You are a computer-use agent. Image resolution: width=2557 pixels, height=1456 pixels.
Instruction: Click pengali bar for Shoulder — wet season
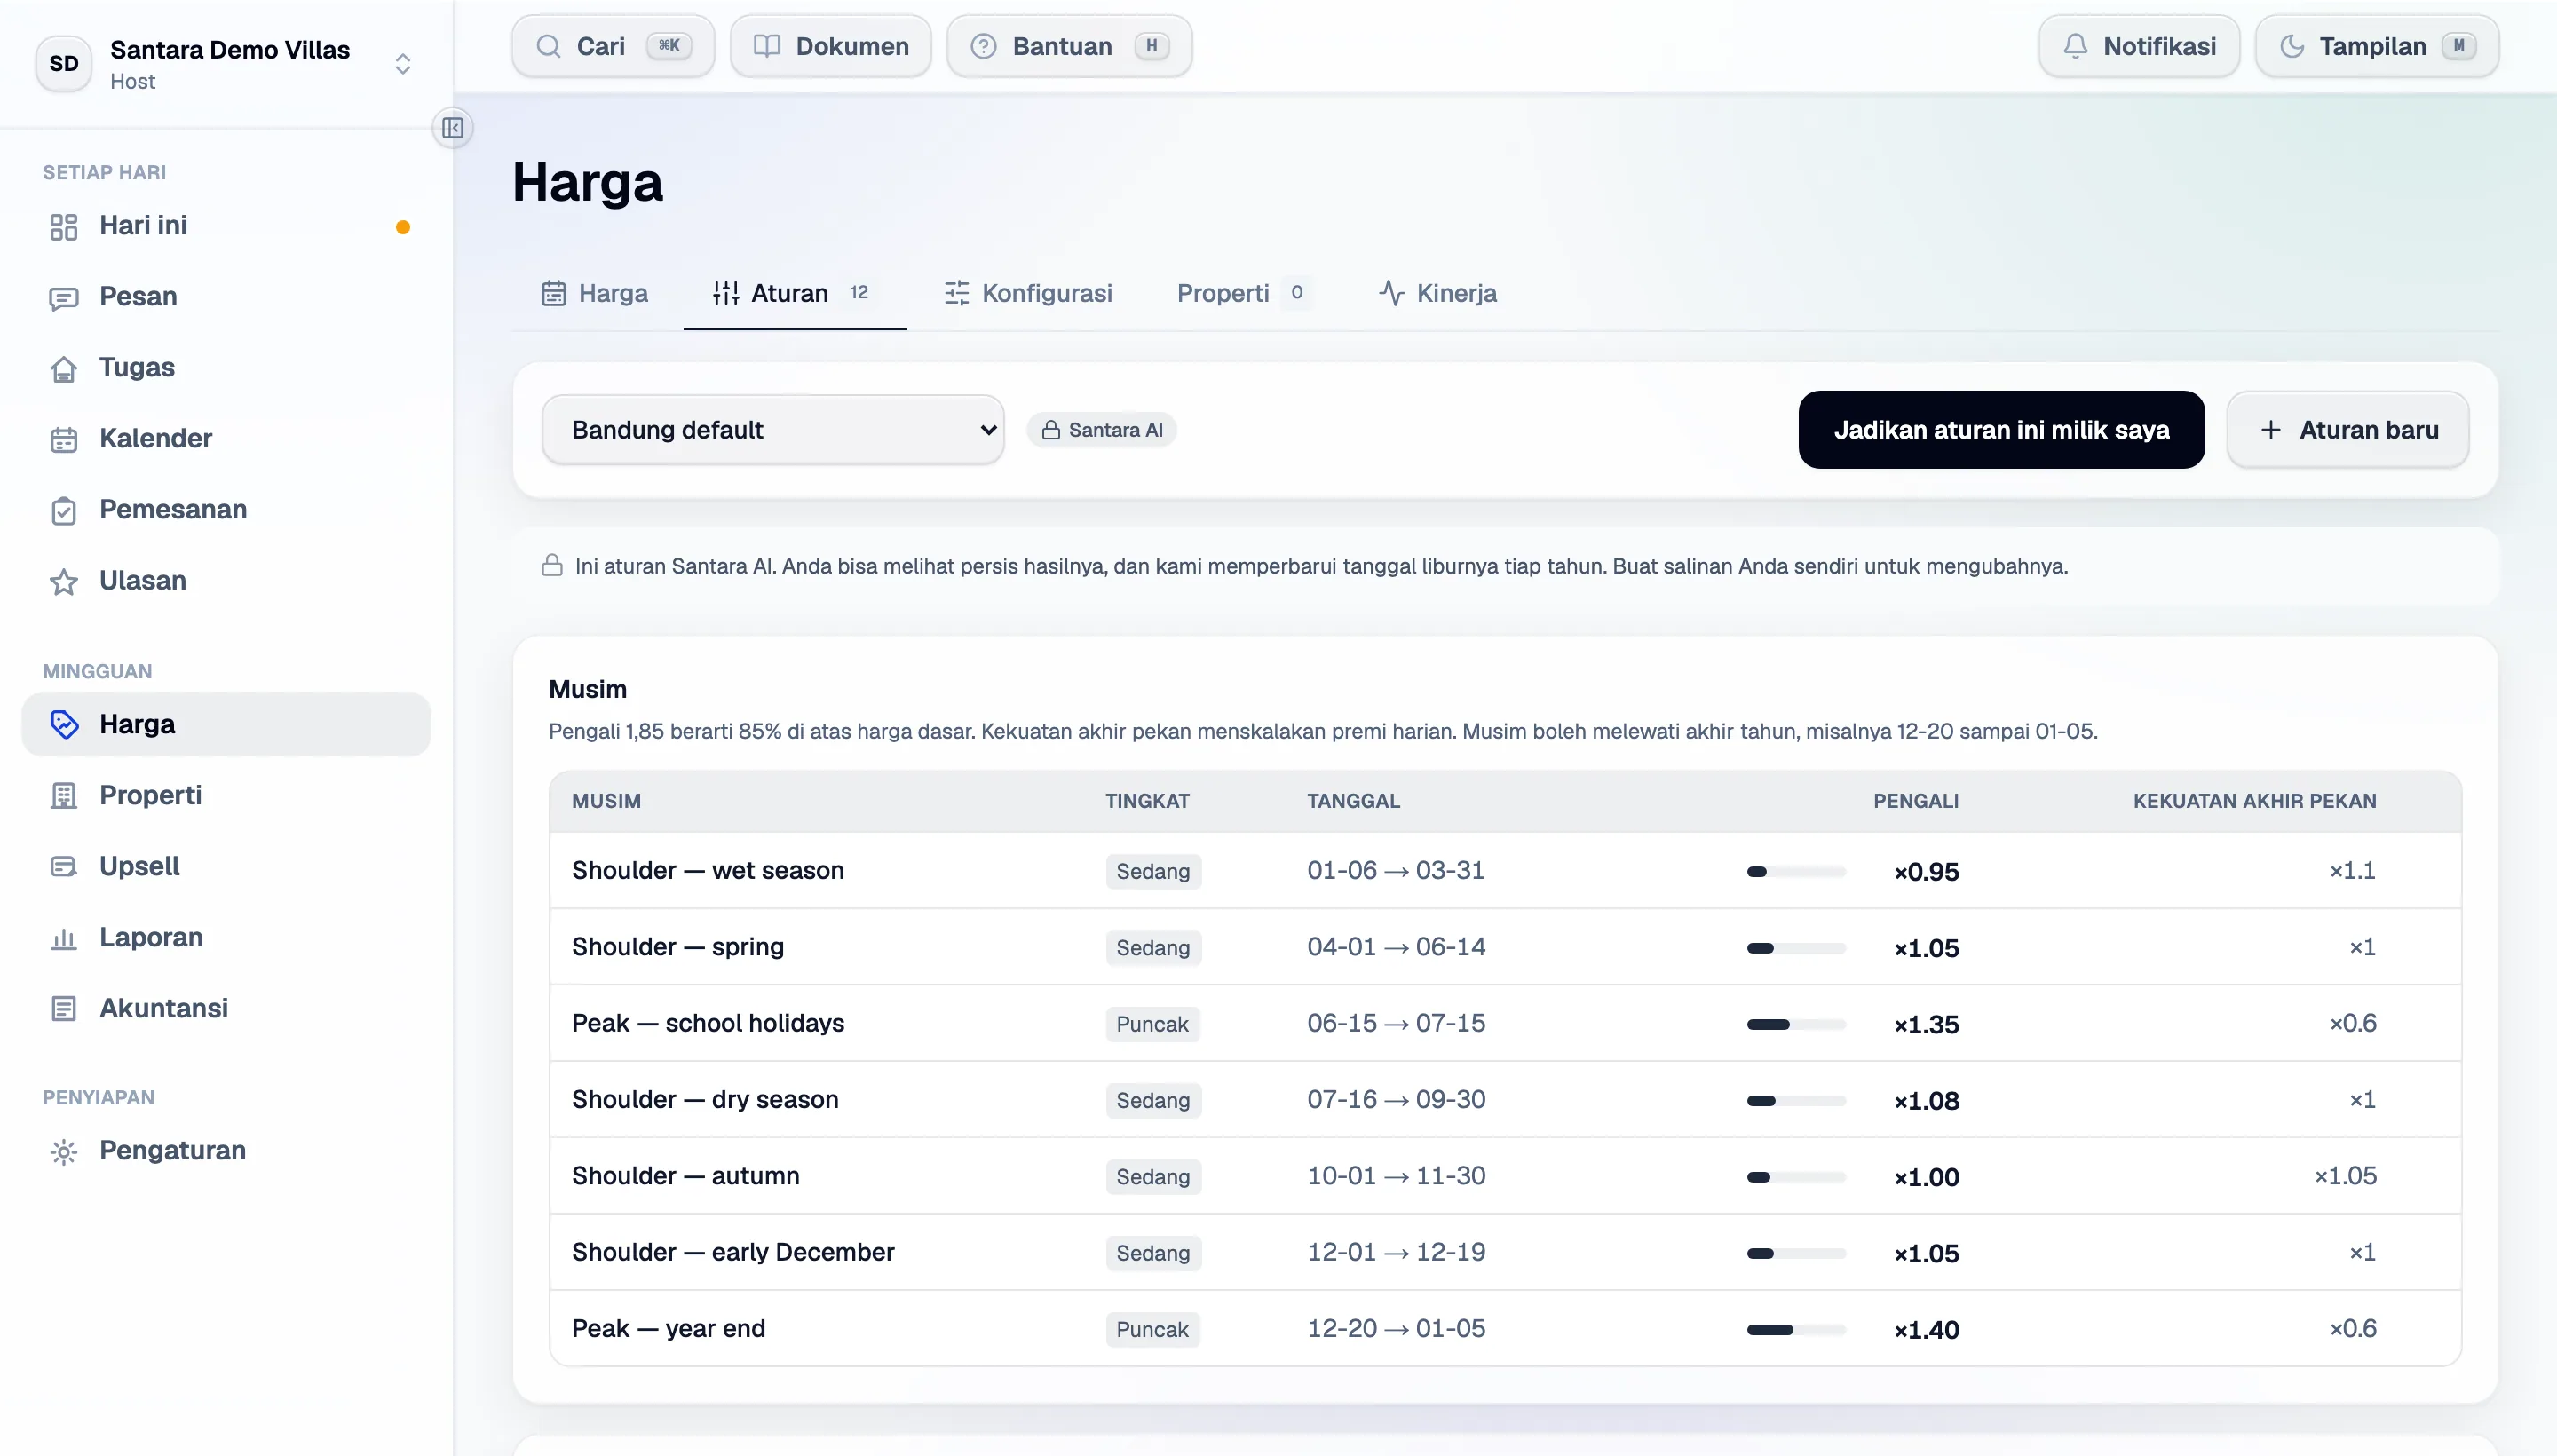pos(1796,872)
